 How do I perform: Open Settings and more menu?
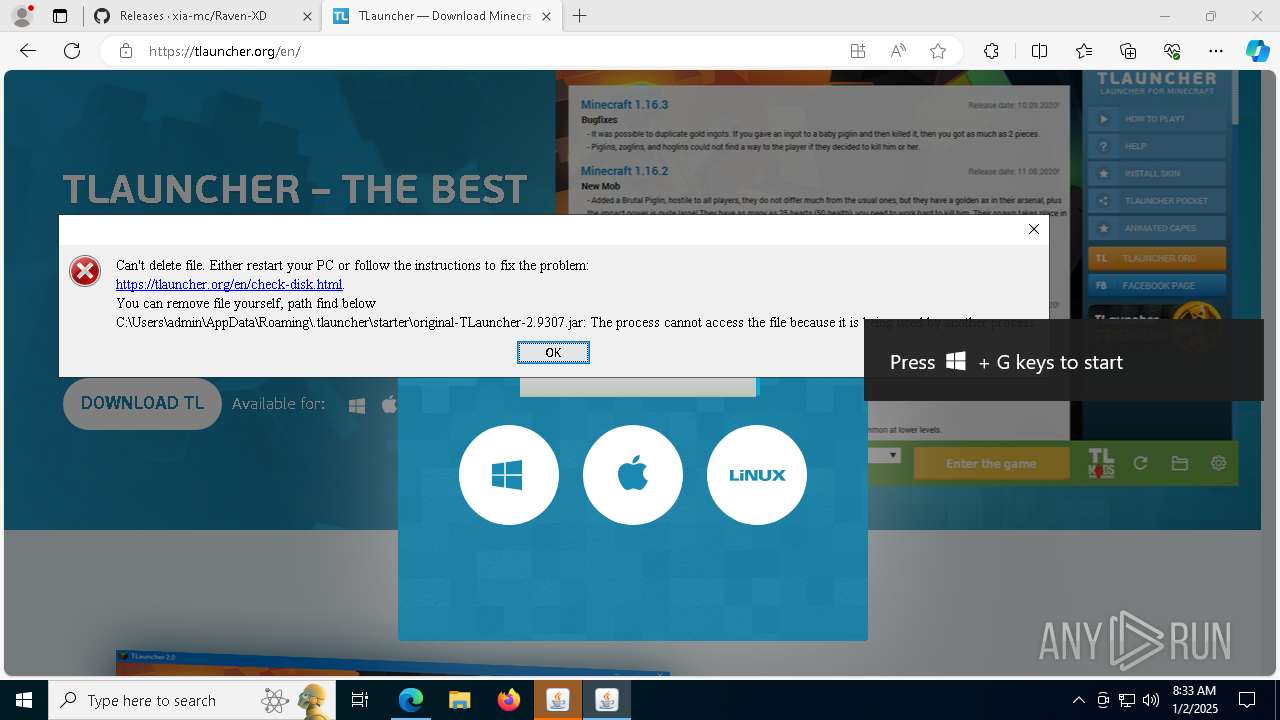1216,51
